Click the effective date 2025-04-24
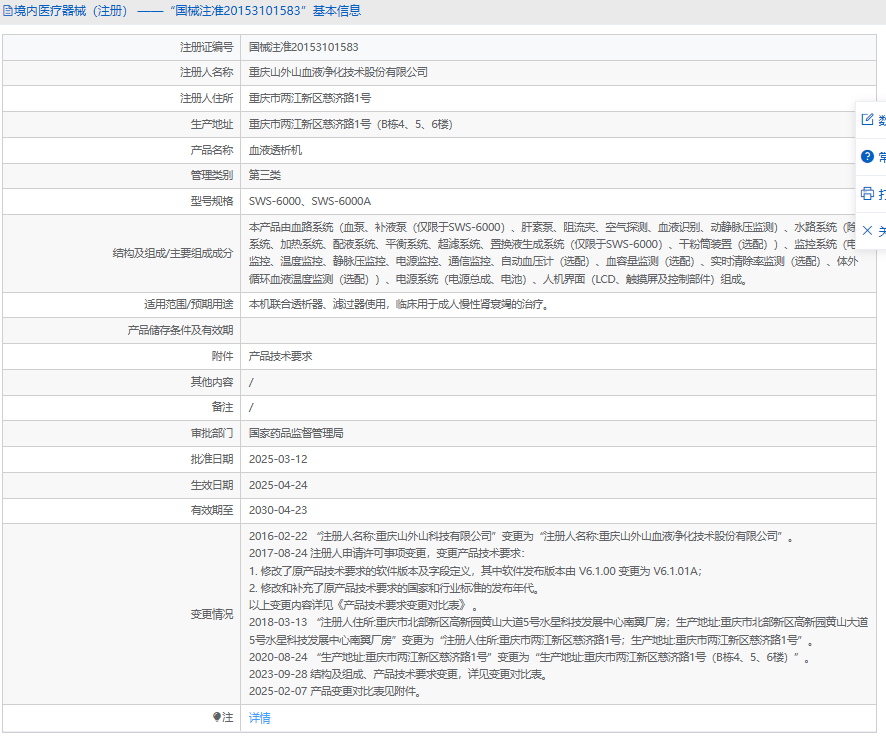The height and width of the screenshot is (737, 886). [x=278, y=485]
